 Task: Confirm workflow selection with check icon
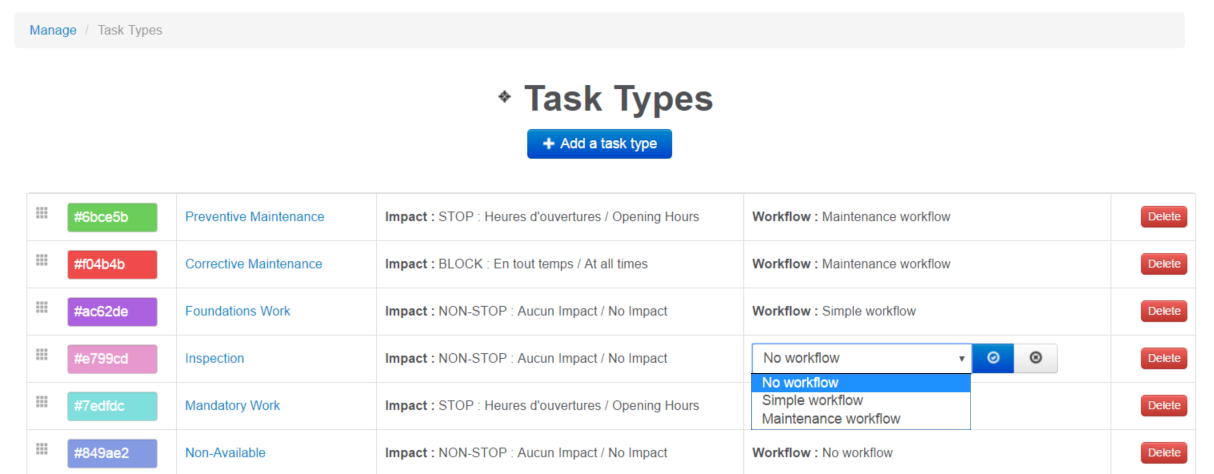pyautogui.click(x=993, y=358)
